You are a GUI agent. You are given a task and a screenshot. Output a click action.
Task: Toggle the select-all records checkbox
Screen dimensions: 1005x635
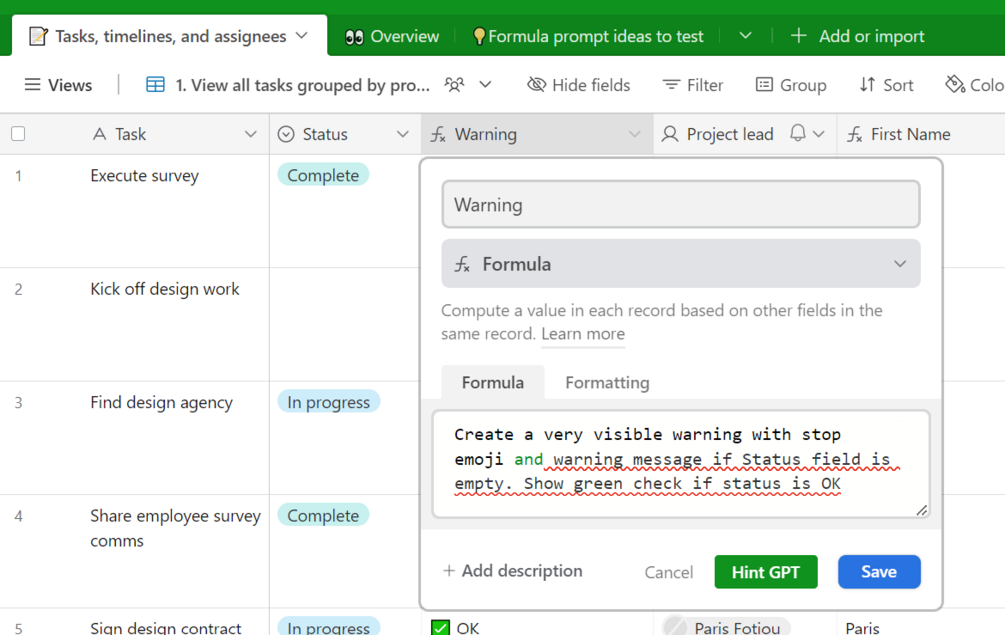coord(18,134)
